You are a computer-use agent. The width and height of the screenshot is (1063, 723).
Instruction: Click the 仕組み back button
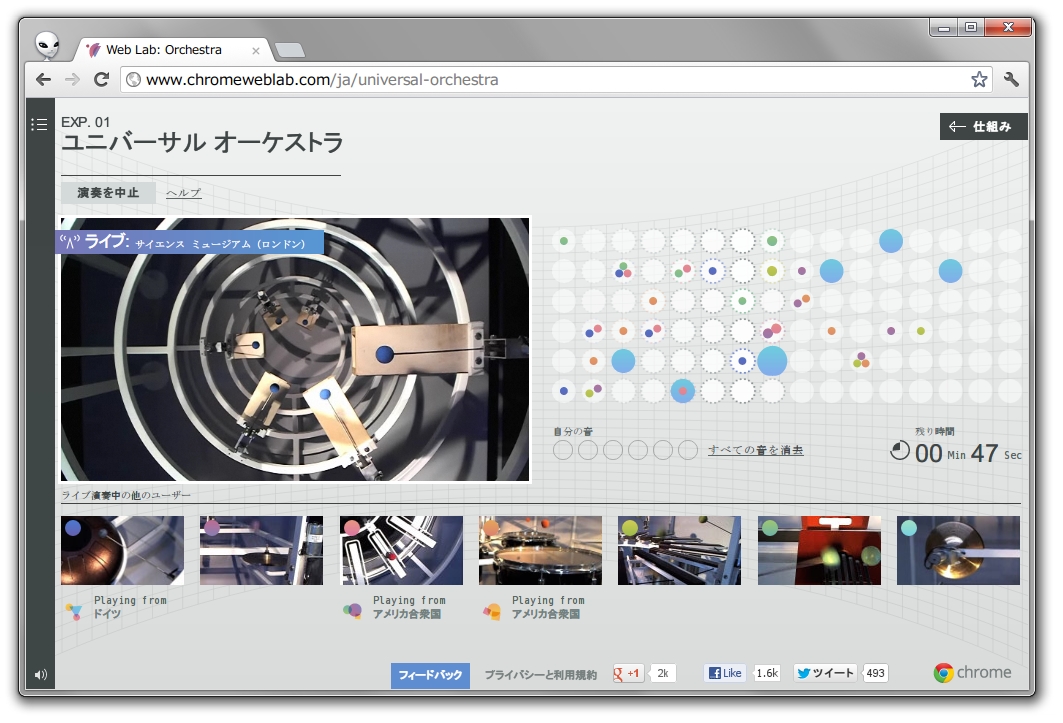click(983, 126)
